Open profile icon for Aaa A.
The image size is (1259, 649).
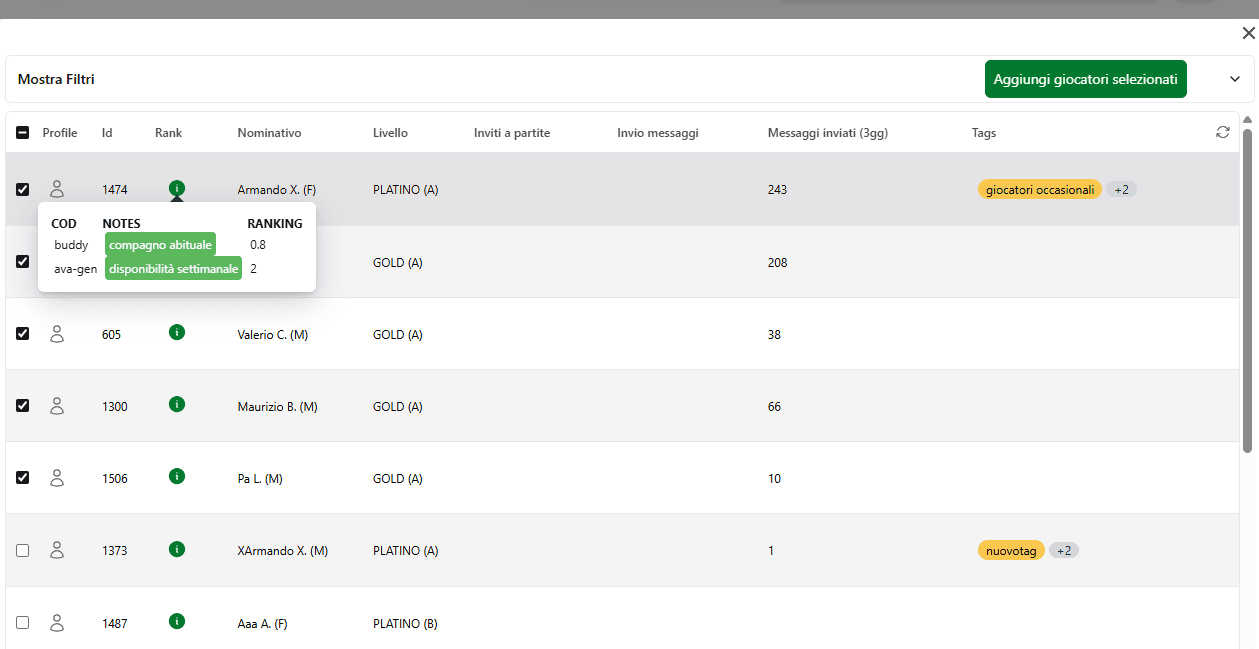57,623
